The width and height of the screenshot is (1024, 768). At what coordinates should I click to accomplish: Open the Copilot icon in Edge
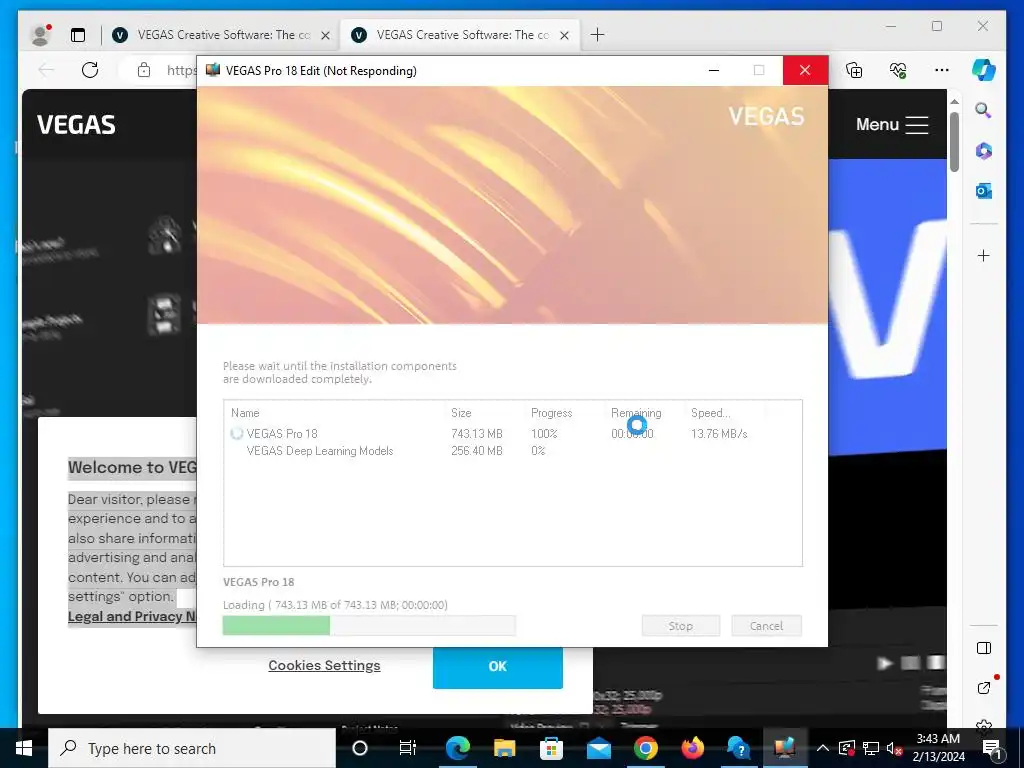(x=983, y=70)
